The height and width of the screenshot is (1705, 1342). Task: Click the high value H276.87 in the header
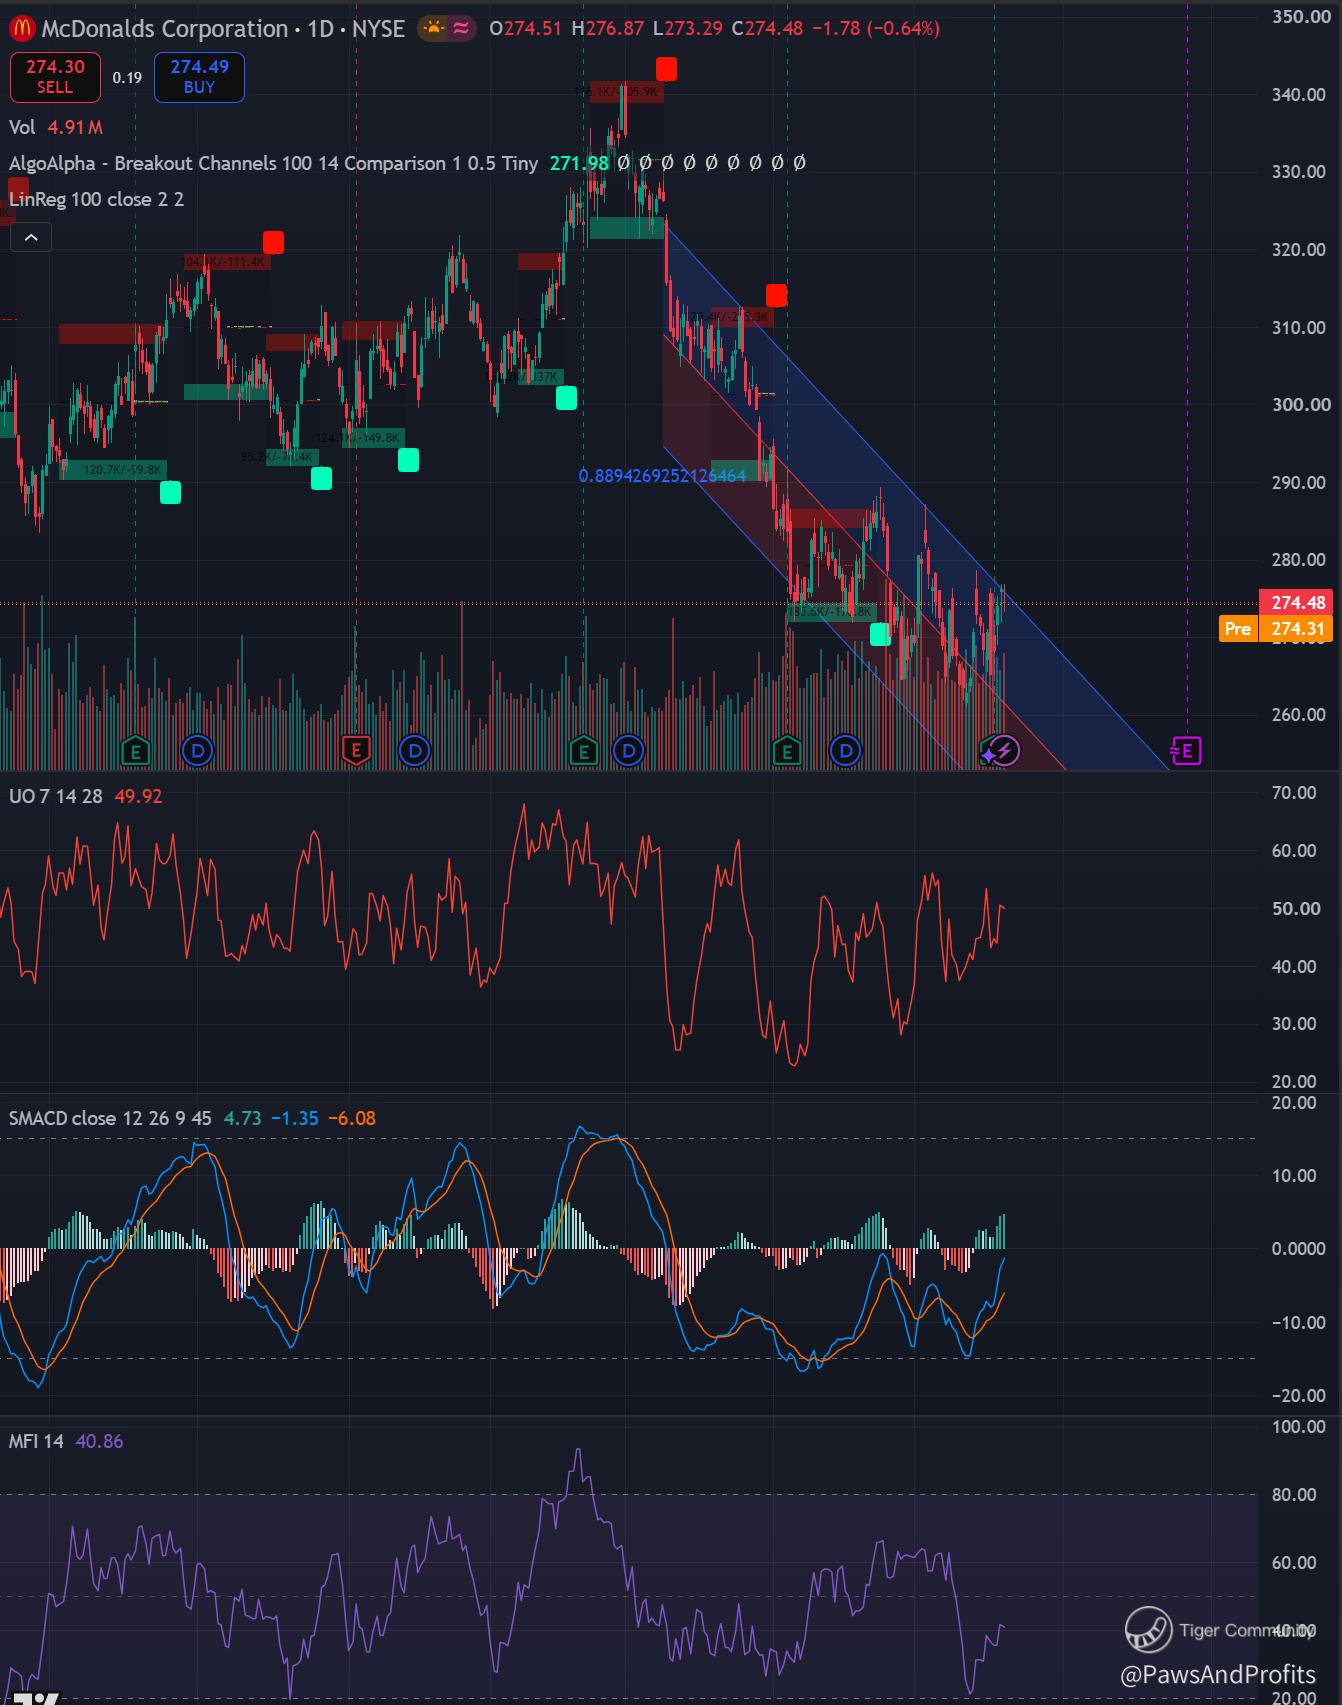608,28
